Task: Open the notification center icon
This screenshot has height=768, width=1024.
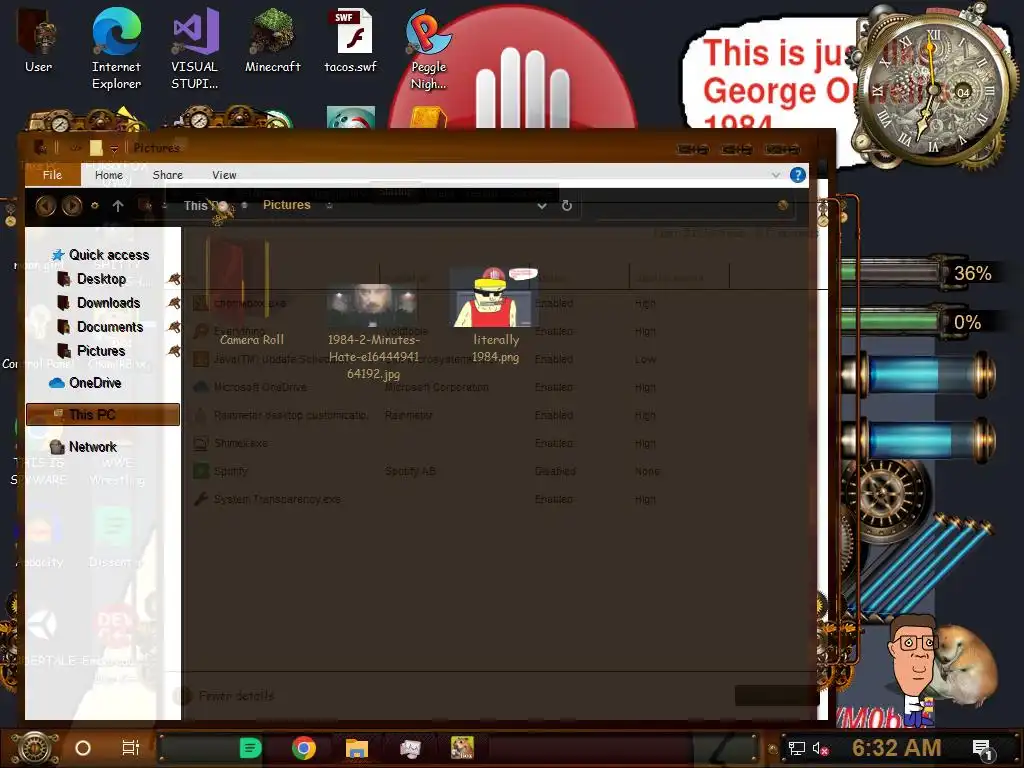Action: pyautogui.click(x=982, y=748)
